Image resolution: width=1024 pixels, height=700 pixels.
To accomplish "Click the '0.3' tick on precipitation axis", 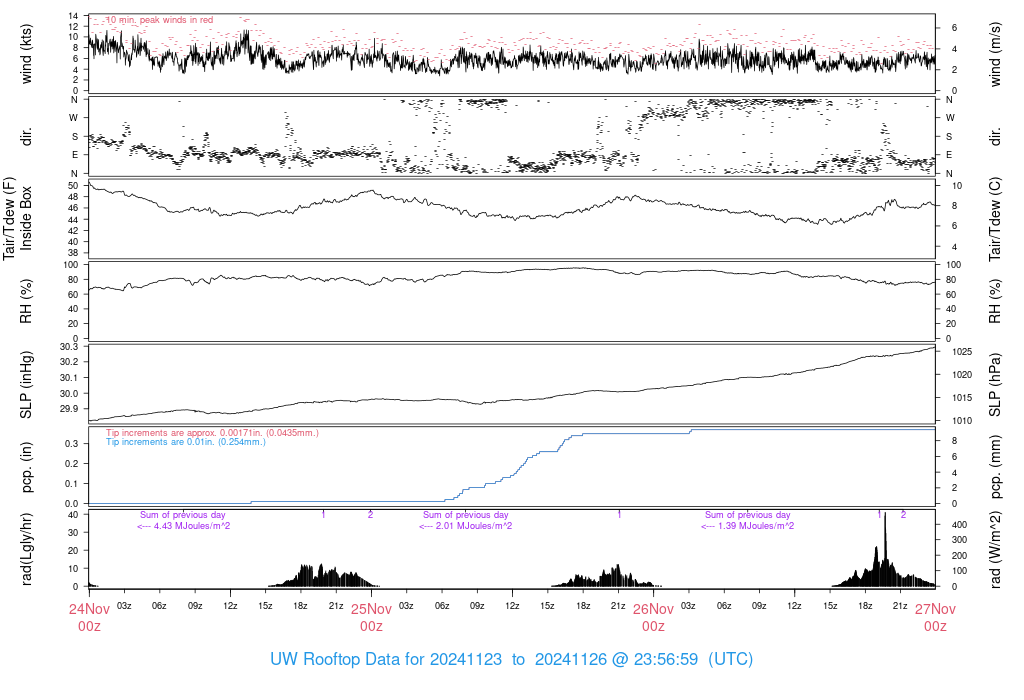I will 72,443.
